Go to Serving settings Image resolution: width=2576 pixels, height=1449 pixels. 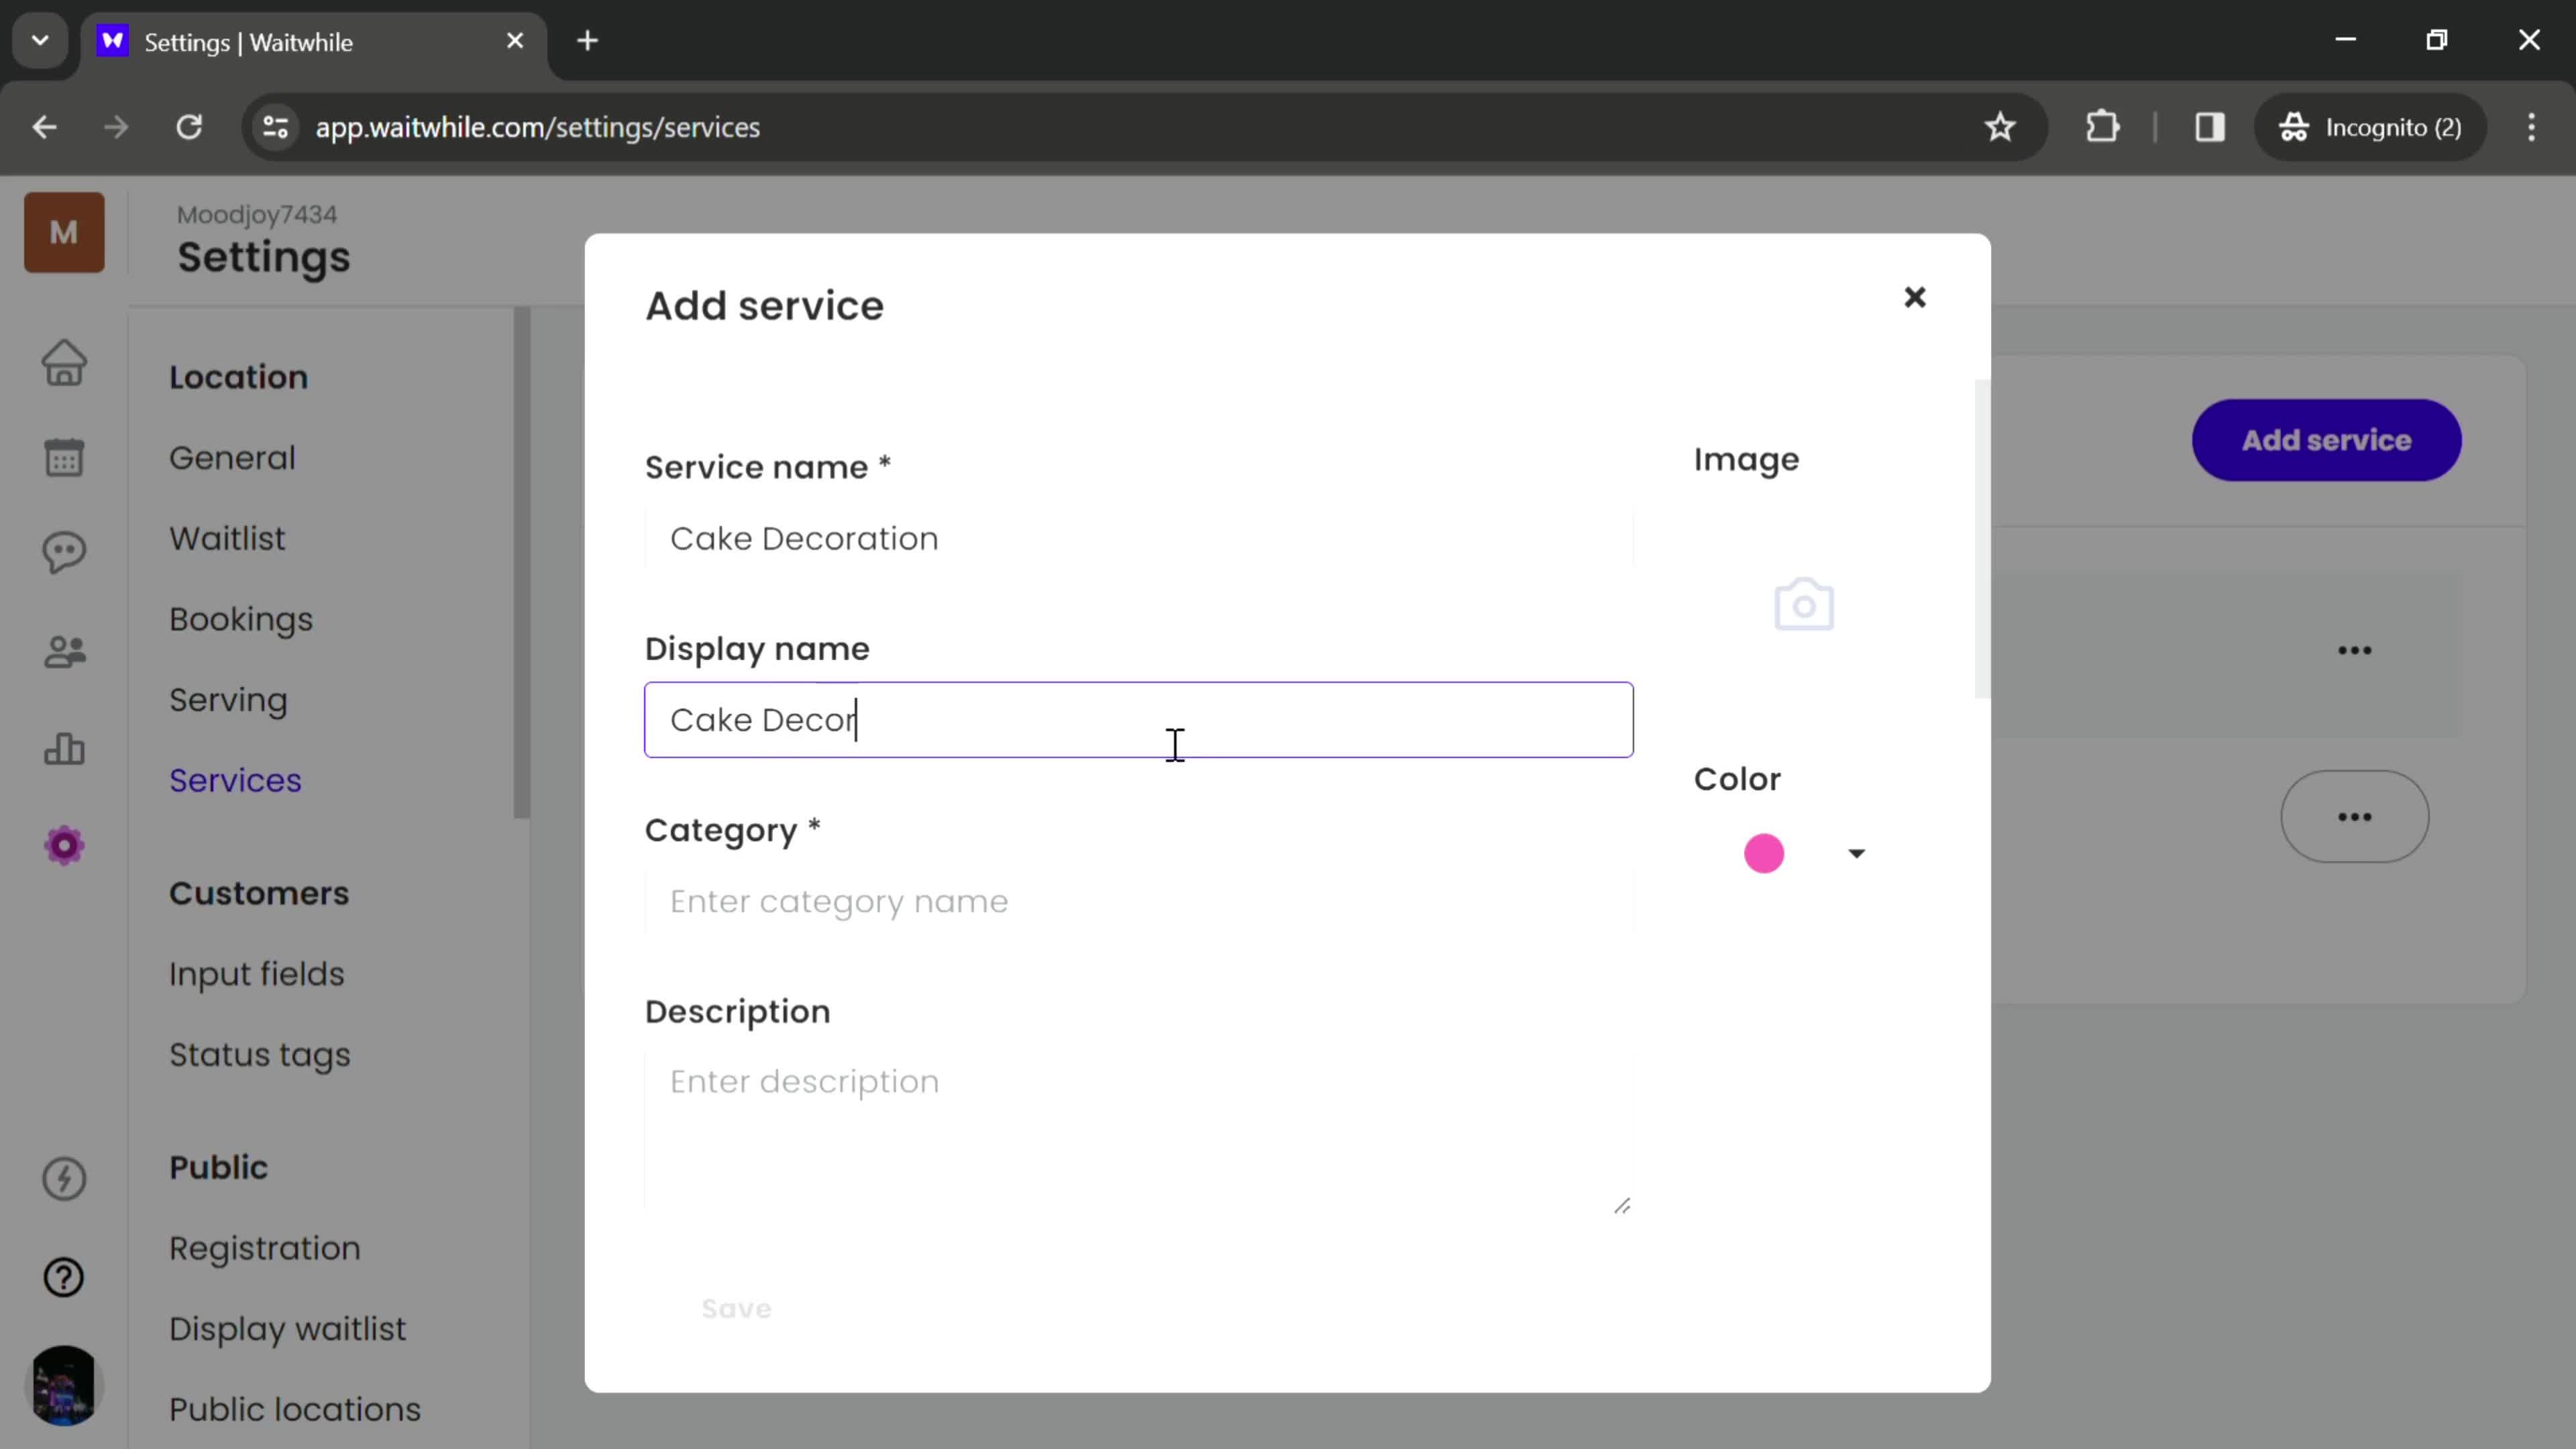pos(228,701)
